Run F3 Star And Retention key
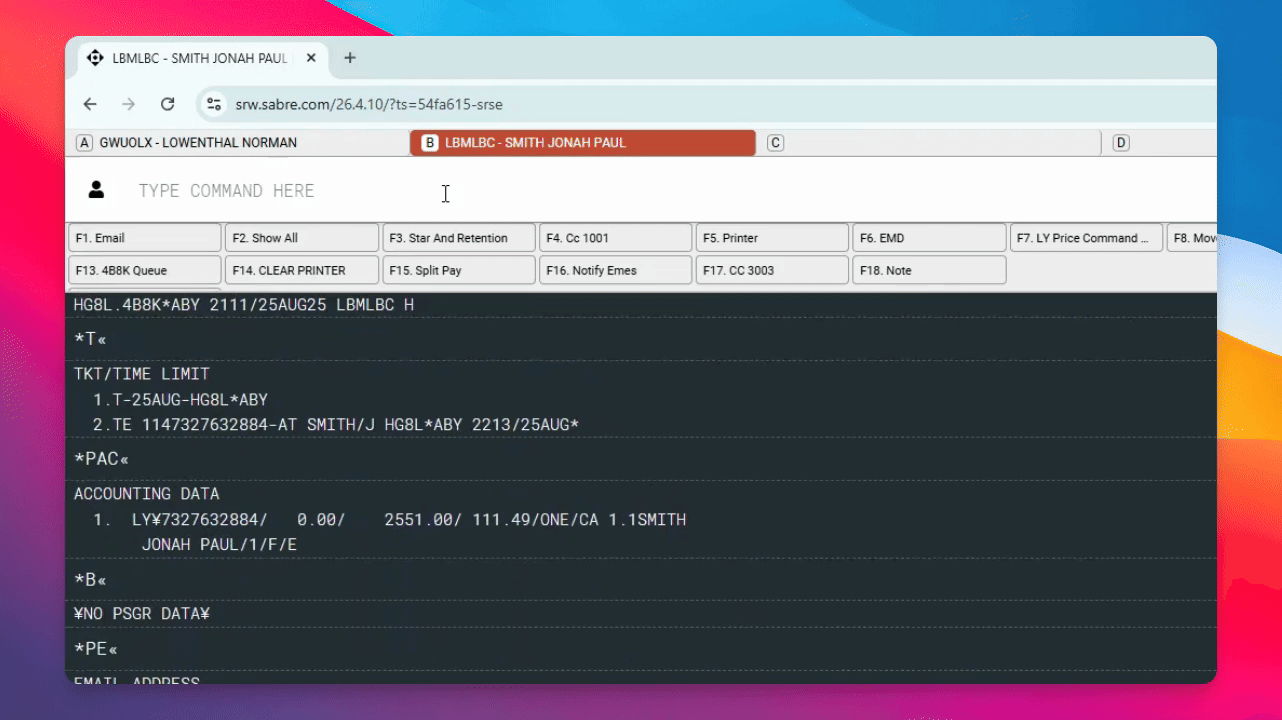Screen dimensions: 1282x720 [459, 238]
